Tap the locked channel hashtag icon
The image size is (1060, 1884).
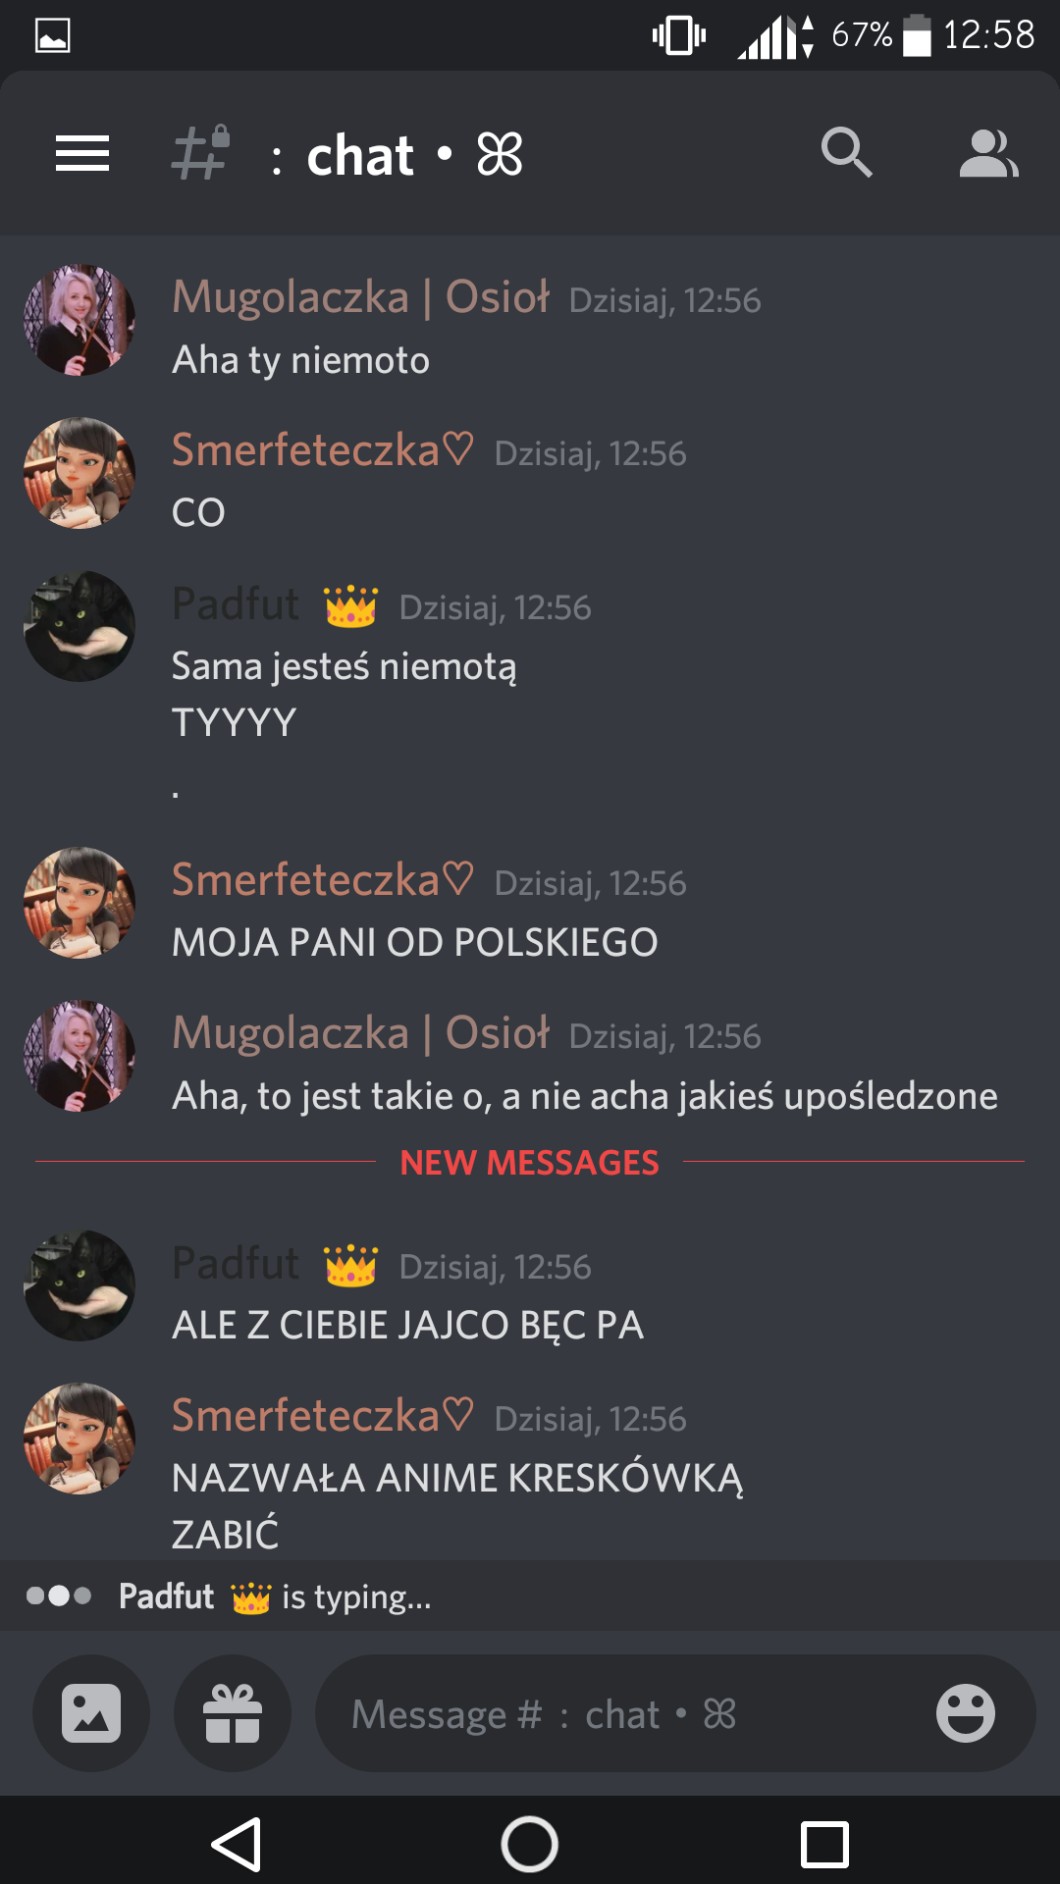201,153
